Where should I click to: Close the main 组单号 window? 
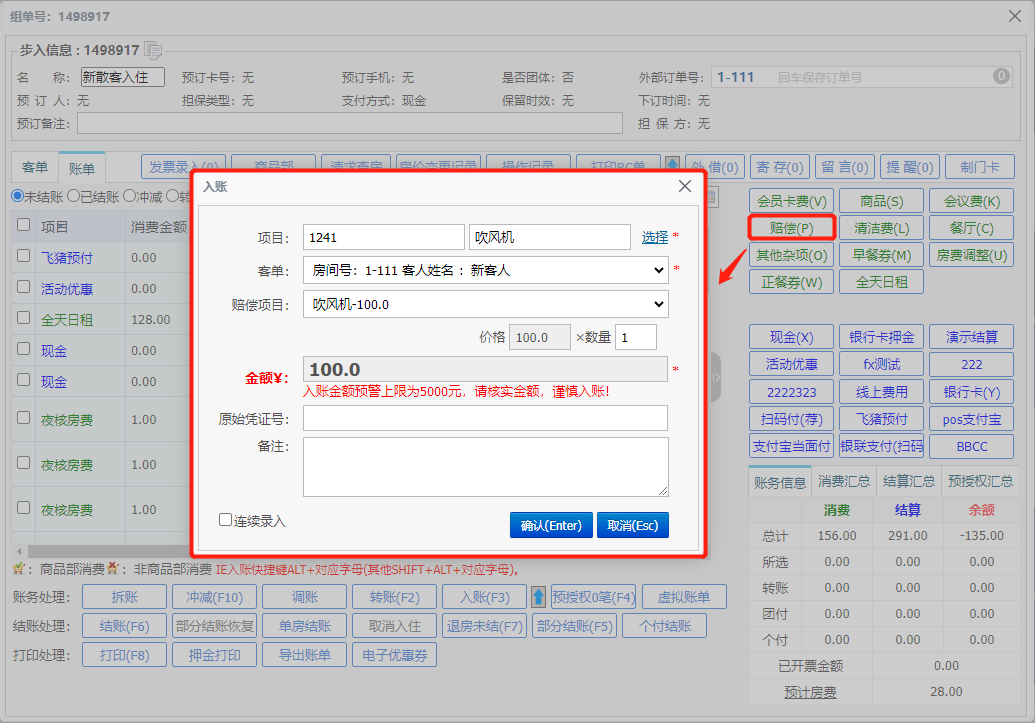1015,16
